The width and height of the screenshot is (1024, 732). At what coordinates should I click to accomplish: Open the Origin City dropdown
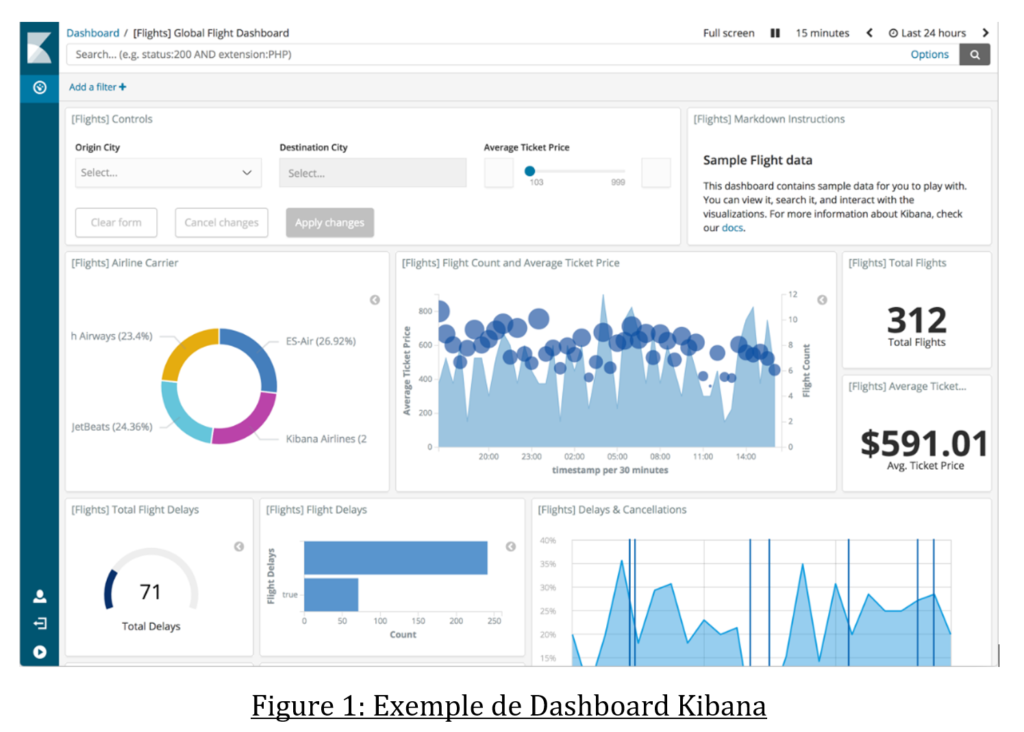point(168,173)
